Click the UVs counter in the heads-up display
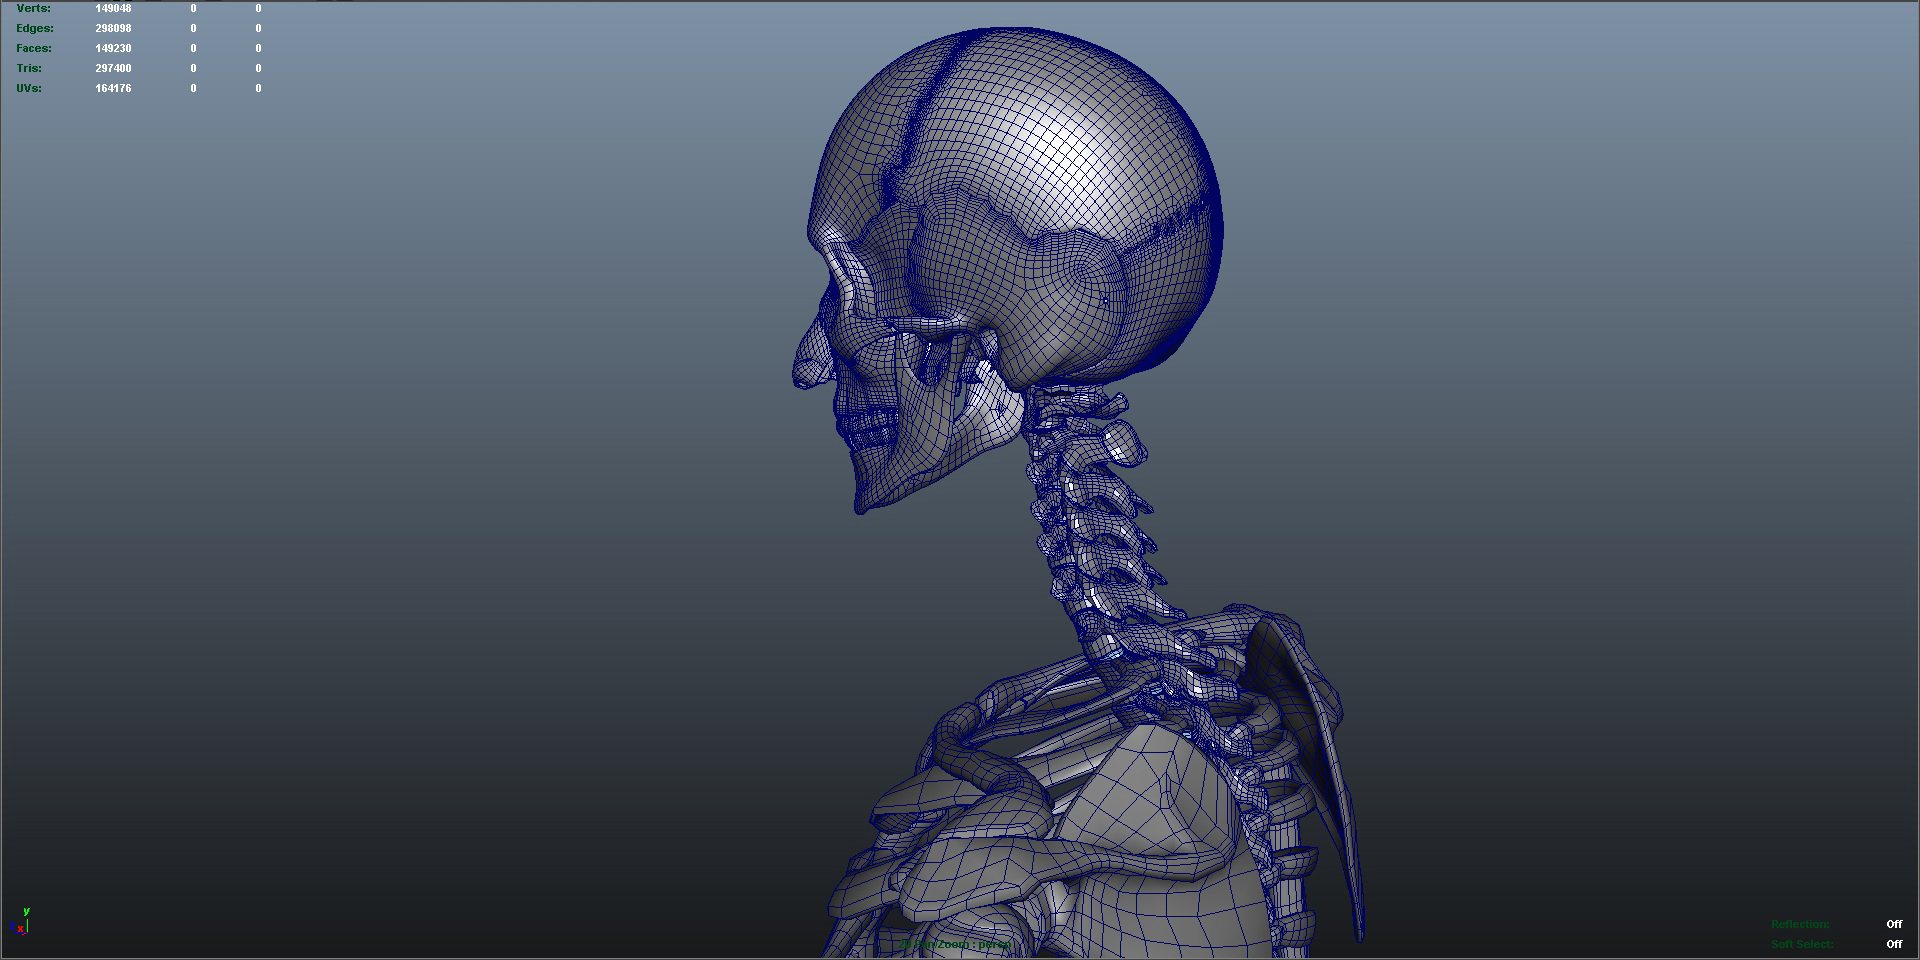Screen dimensions: 1920x960 [70, 88]
